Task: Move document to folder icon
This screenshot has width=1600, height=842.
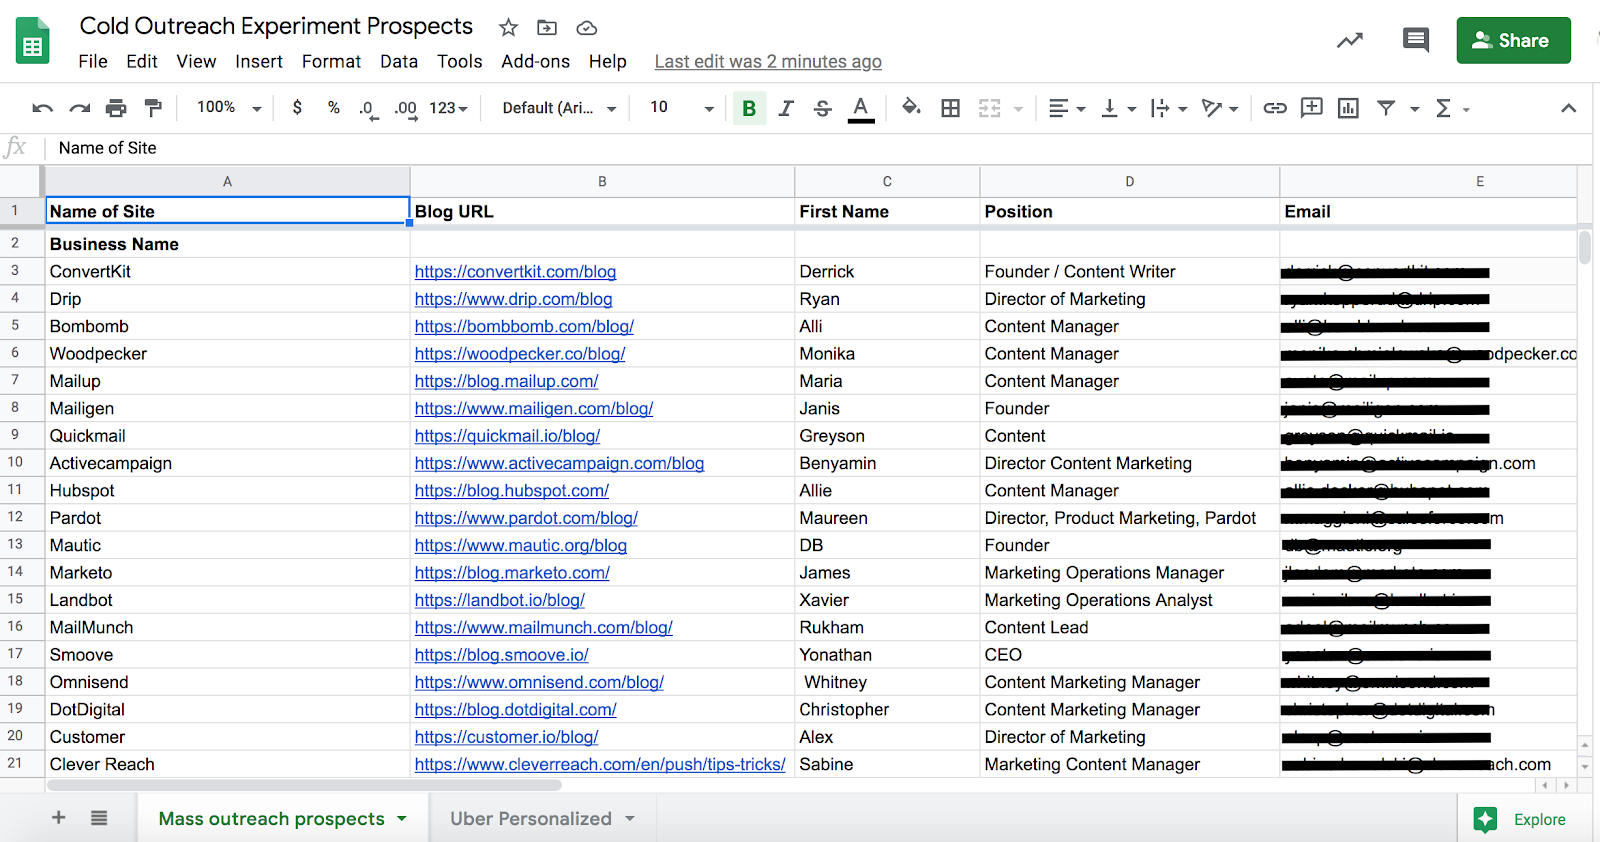Action: 547,27
